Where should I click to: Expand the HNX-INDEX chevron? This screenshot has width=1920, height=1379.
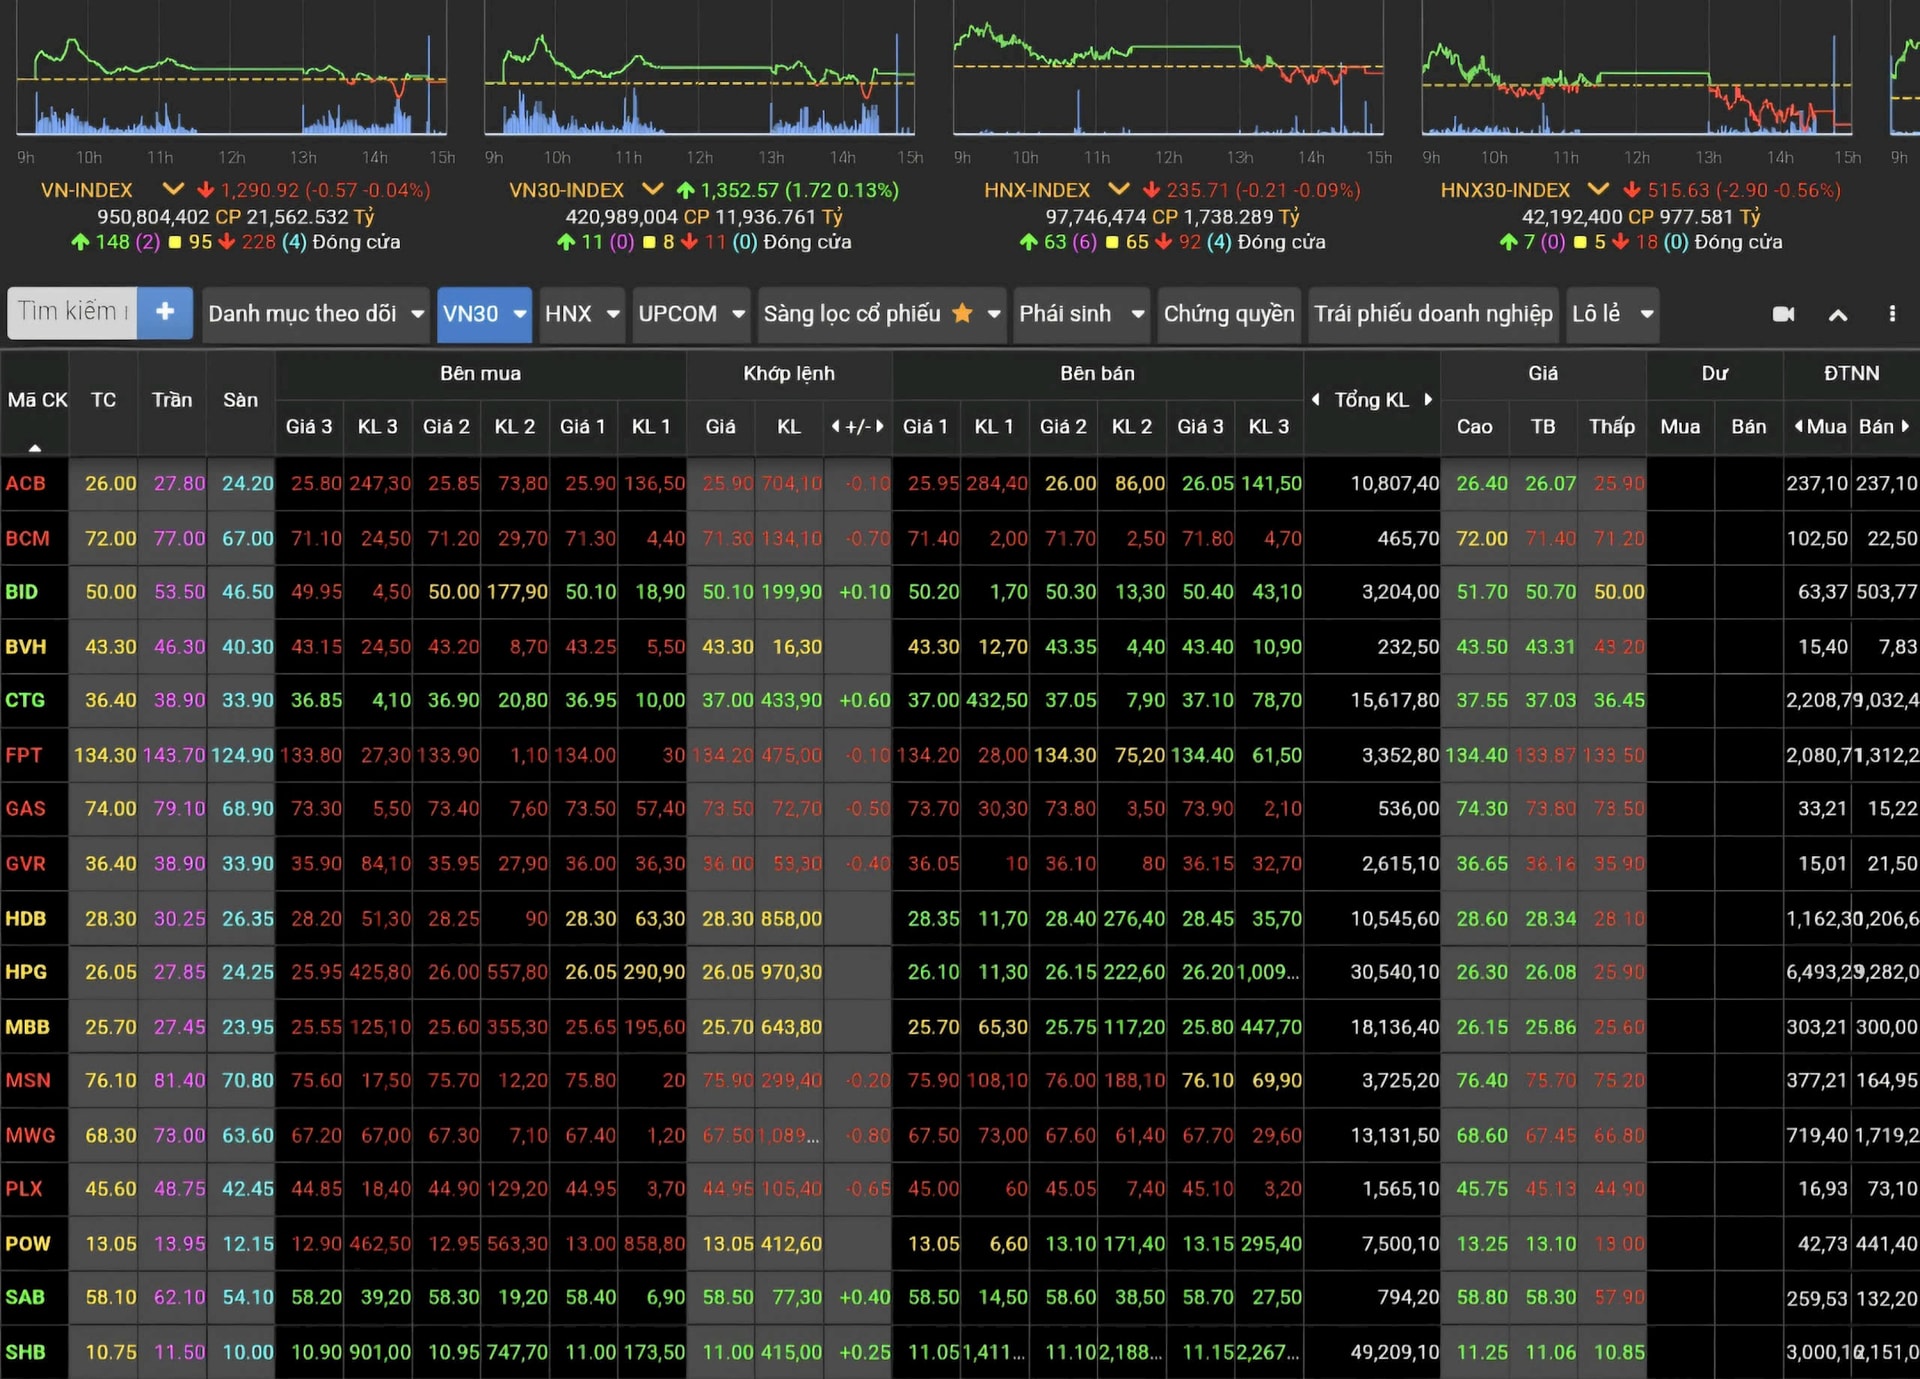pyautogui.click(x=1119, y=189)
